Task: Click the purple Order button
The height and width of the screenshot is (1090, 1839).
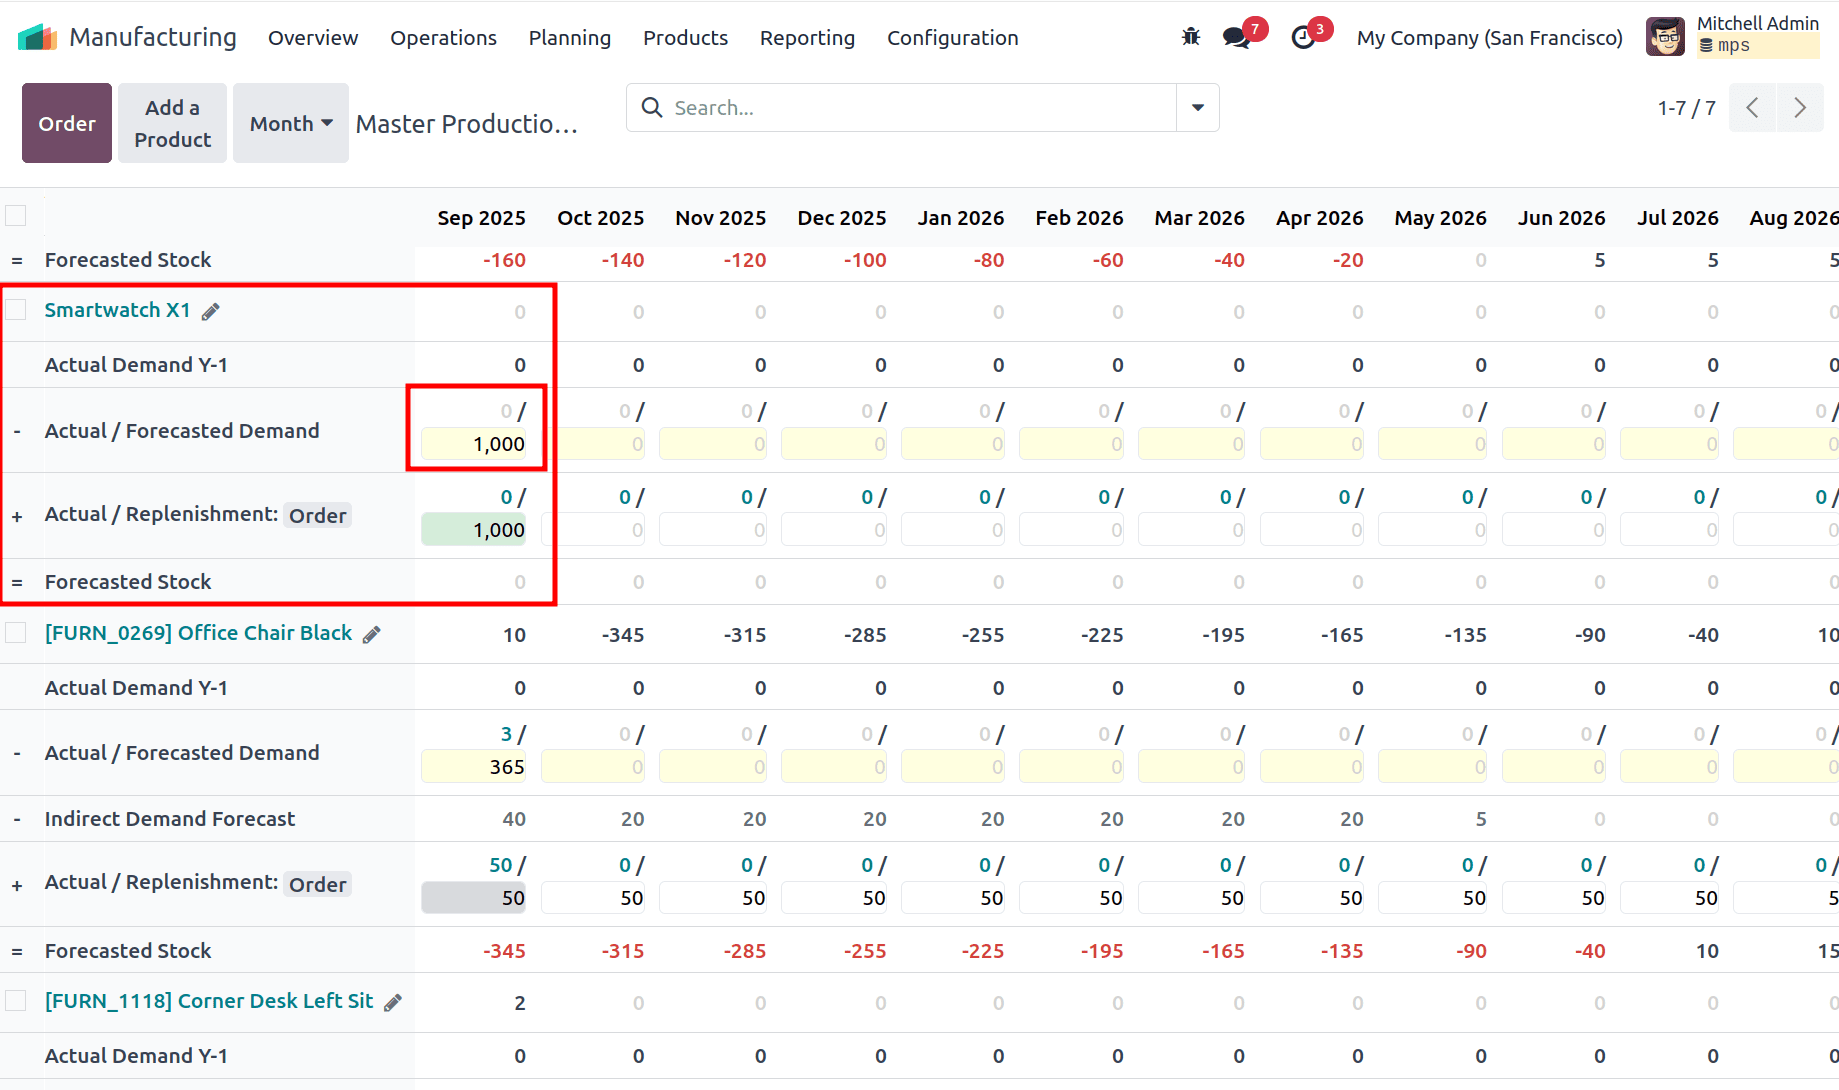Action: [66, 122]
